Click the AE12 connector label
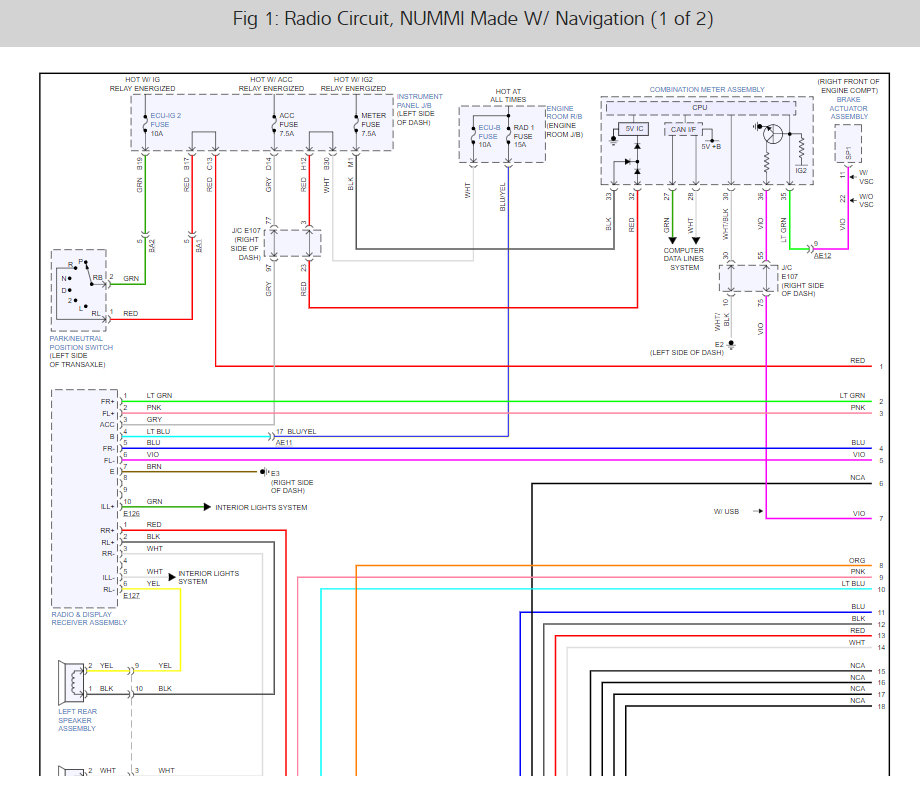920x804 pixels. click(822, 256)
